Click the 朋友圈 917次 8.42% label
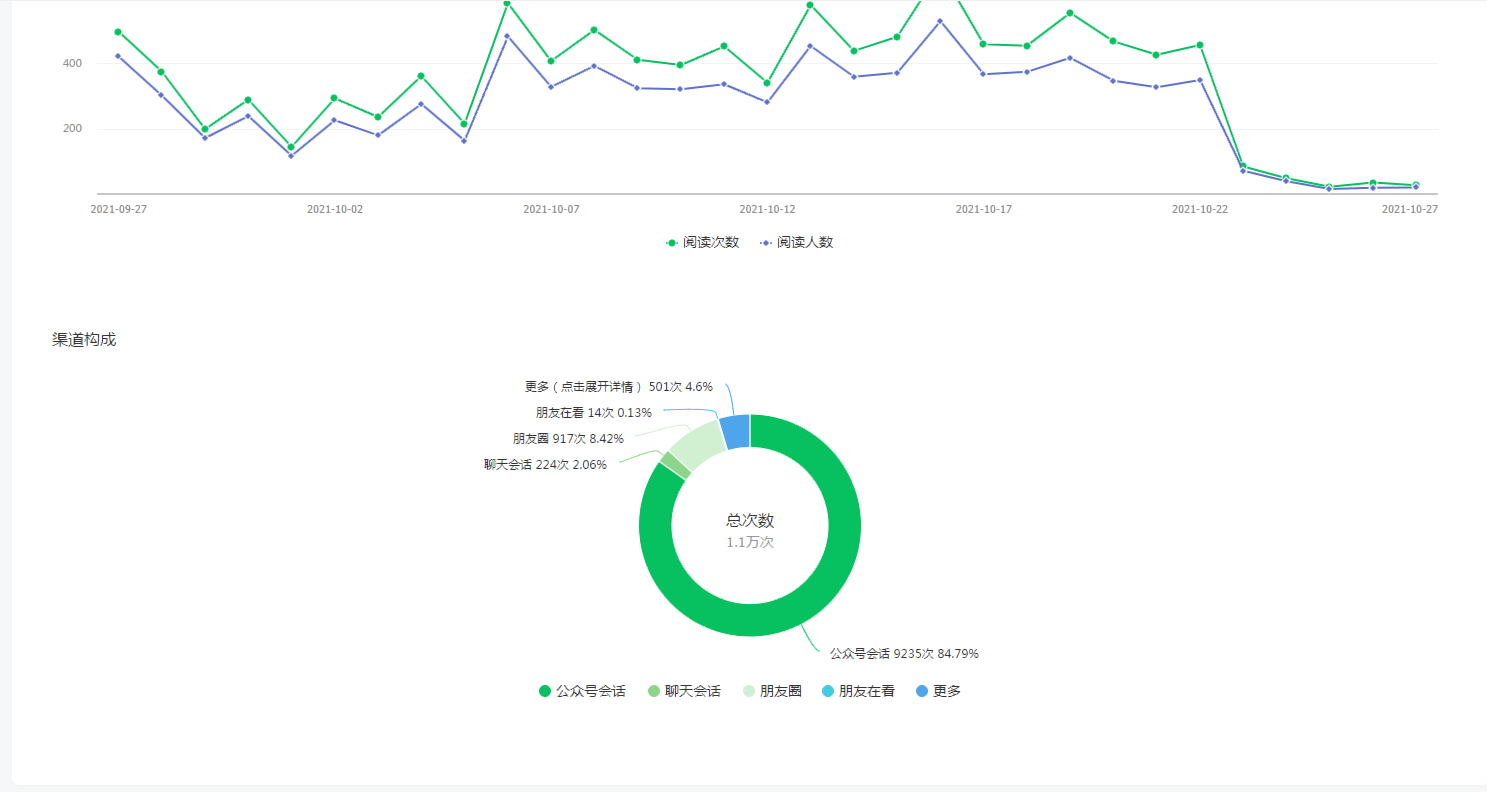 click(x=568, y=438)
